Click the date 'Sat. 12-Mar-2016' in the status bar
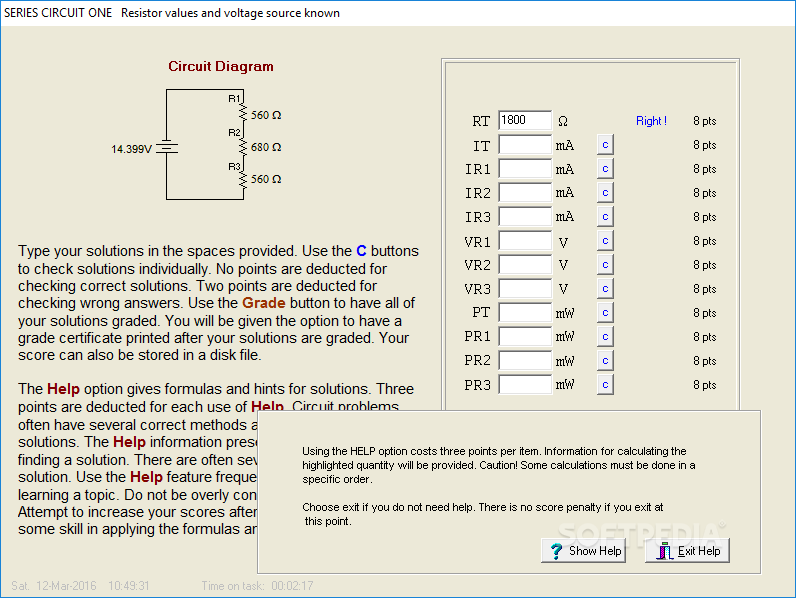The image size is (796, 598). coord(54,586)
